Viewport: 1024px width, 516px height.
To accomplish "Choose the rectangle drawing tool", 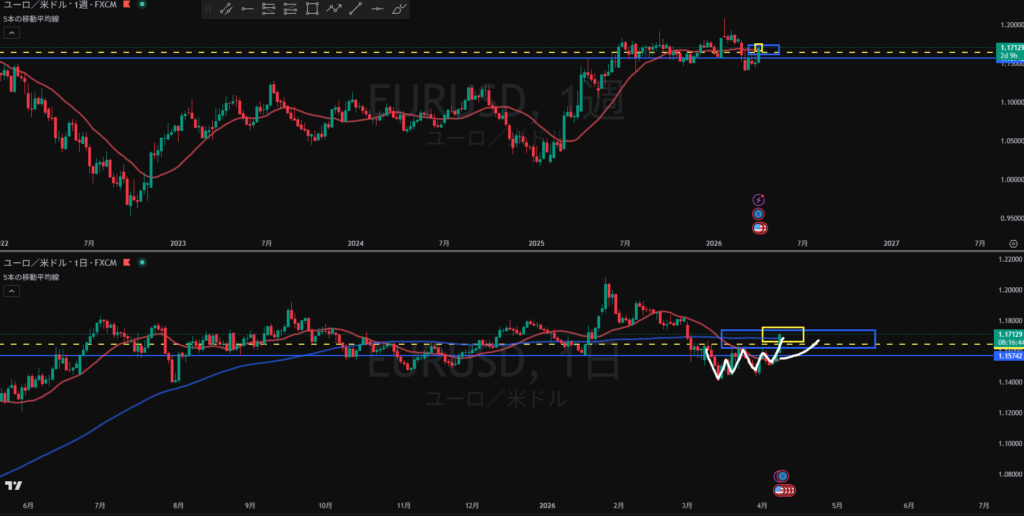I will (x=312, y=9).
